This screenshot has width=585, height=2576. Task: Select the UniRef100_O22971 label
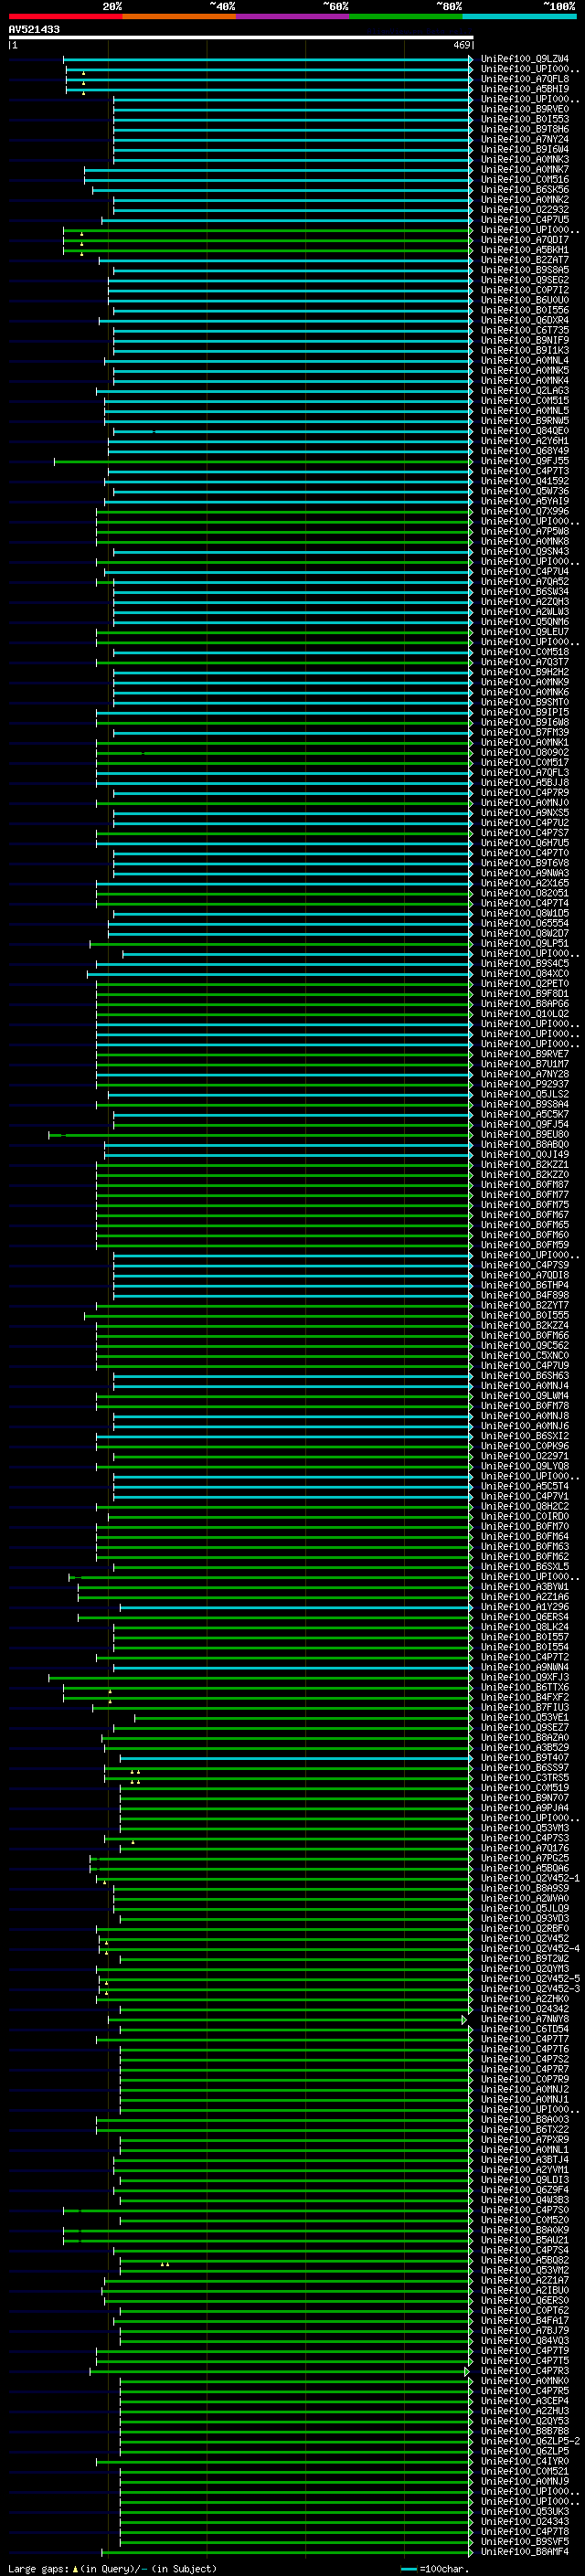tap(525, 1456)
